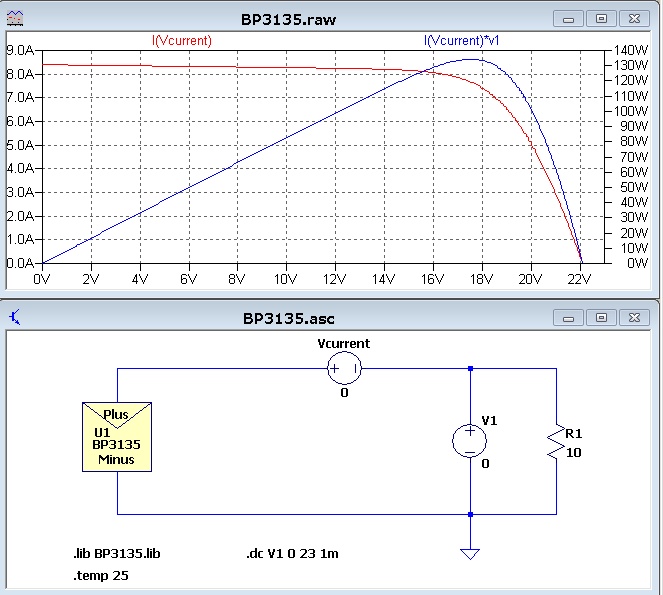Click the .dc V1 0 23 1m directive

292,554
